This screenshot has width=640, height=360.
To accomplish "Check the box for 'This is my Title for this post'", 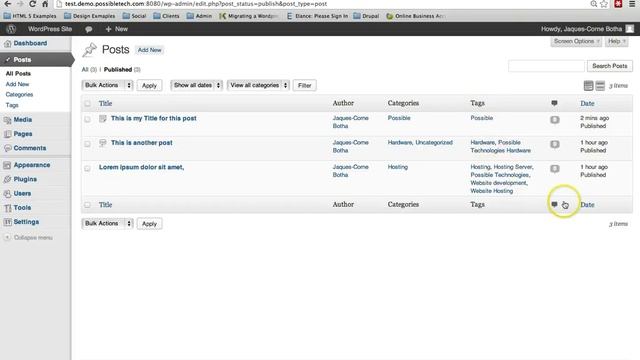I will (87, 120).
